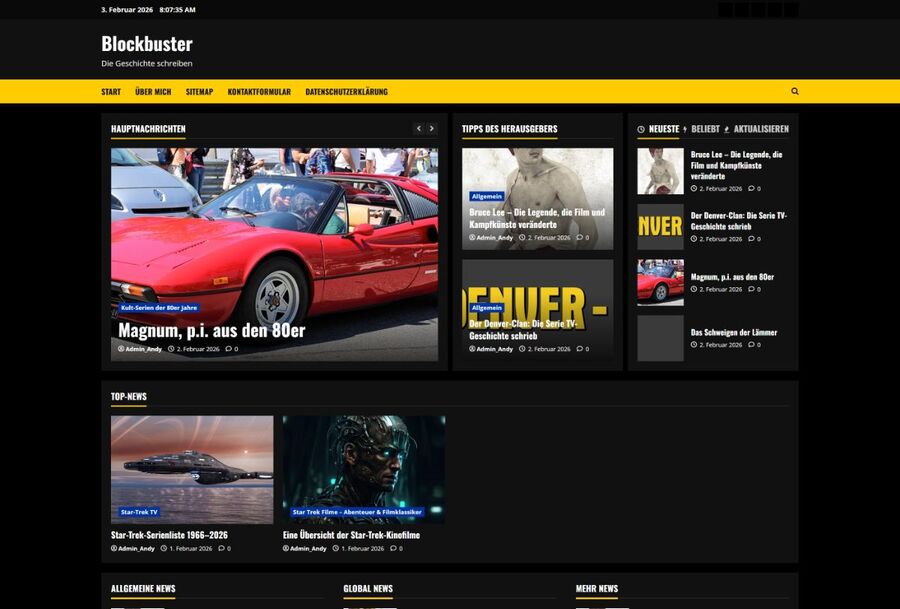
Task: Go to previous Hauptnachrichten slide
Action: tap(419, 129)
